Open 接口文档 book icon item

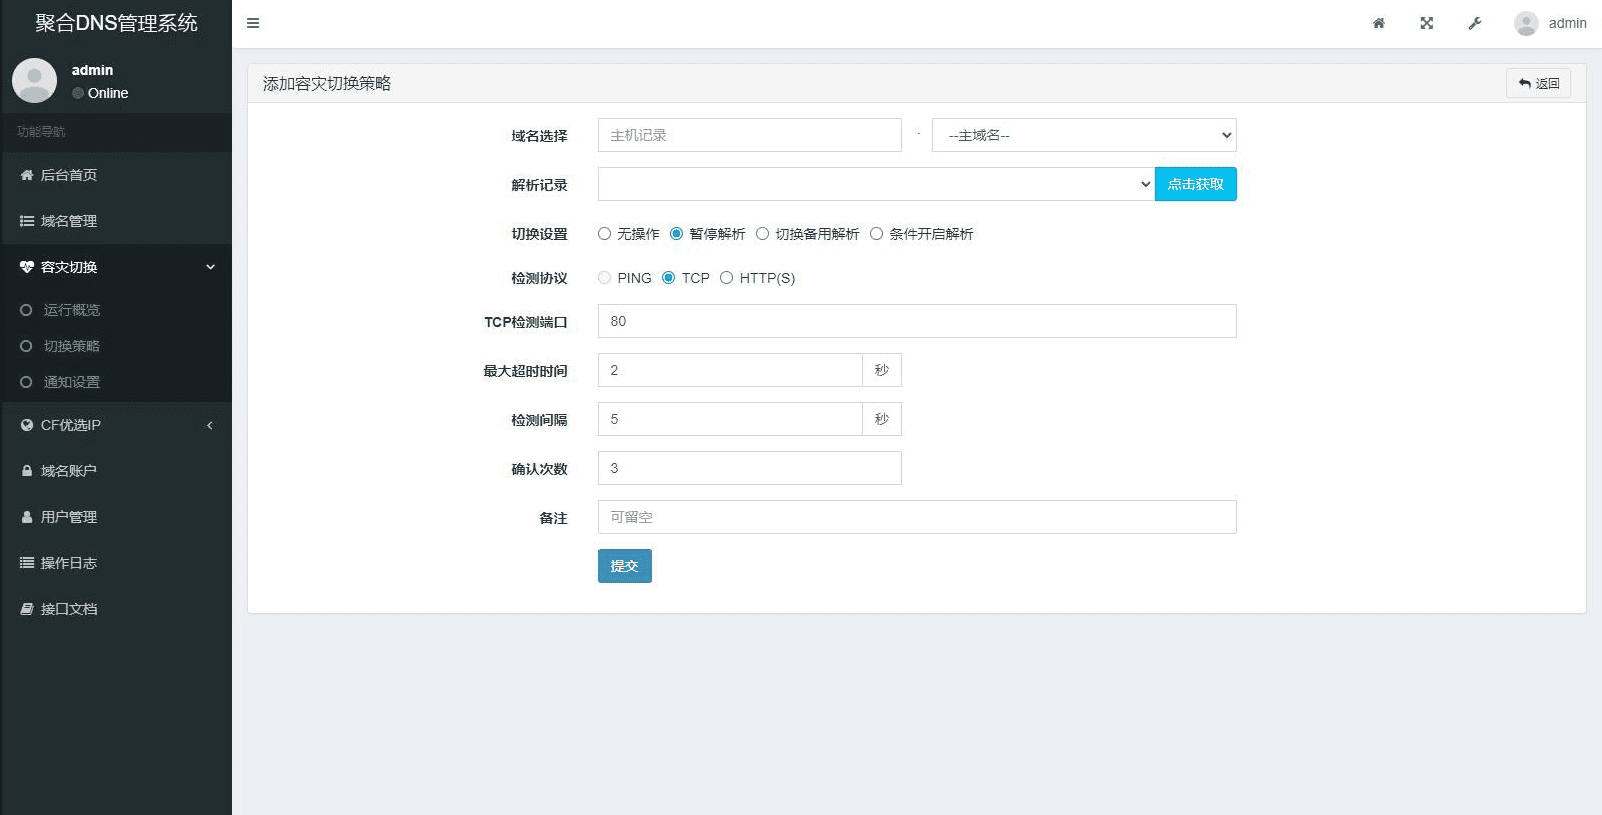pyautogui.click(x=68, y=609)
